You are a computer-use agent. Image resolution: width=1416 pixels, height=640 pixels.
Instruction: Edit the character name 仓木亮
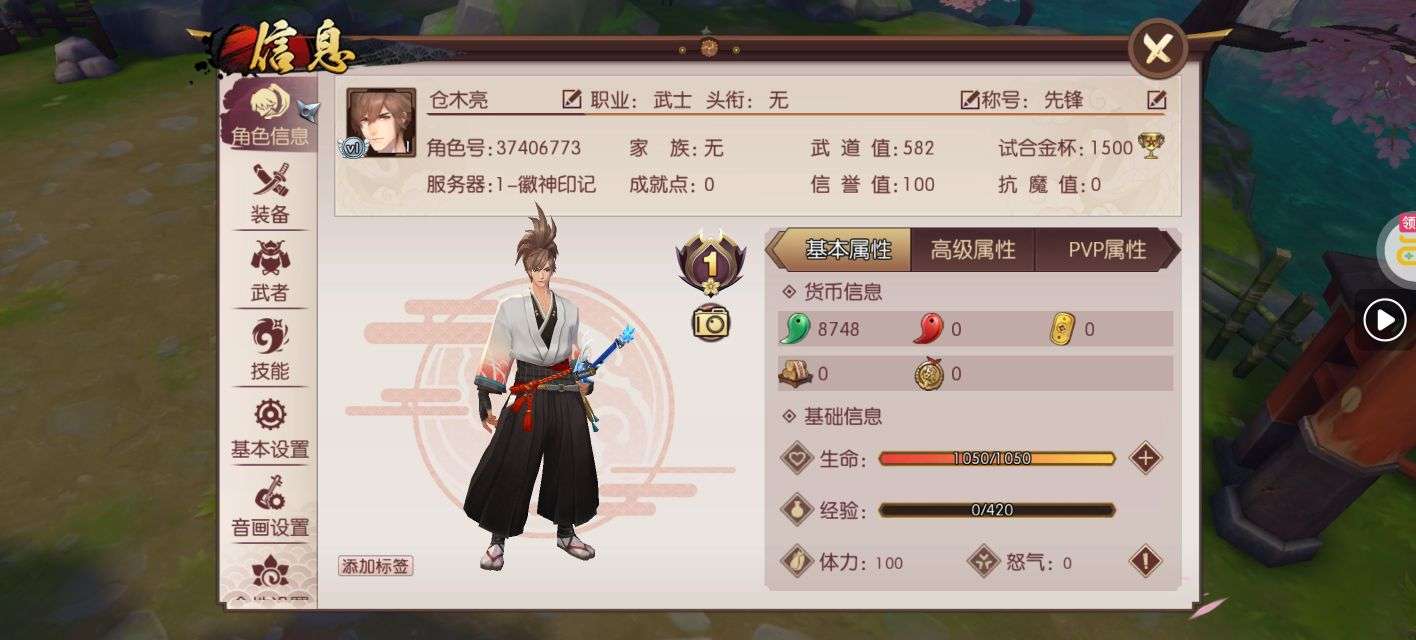[x=571, y=100]
